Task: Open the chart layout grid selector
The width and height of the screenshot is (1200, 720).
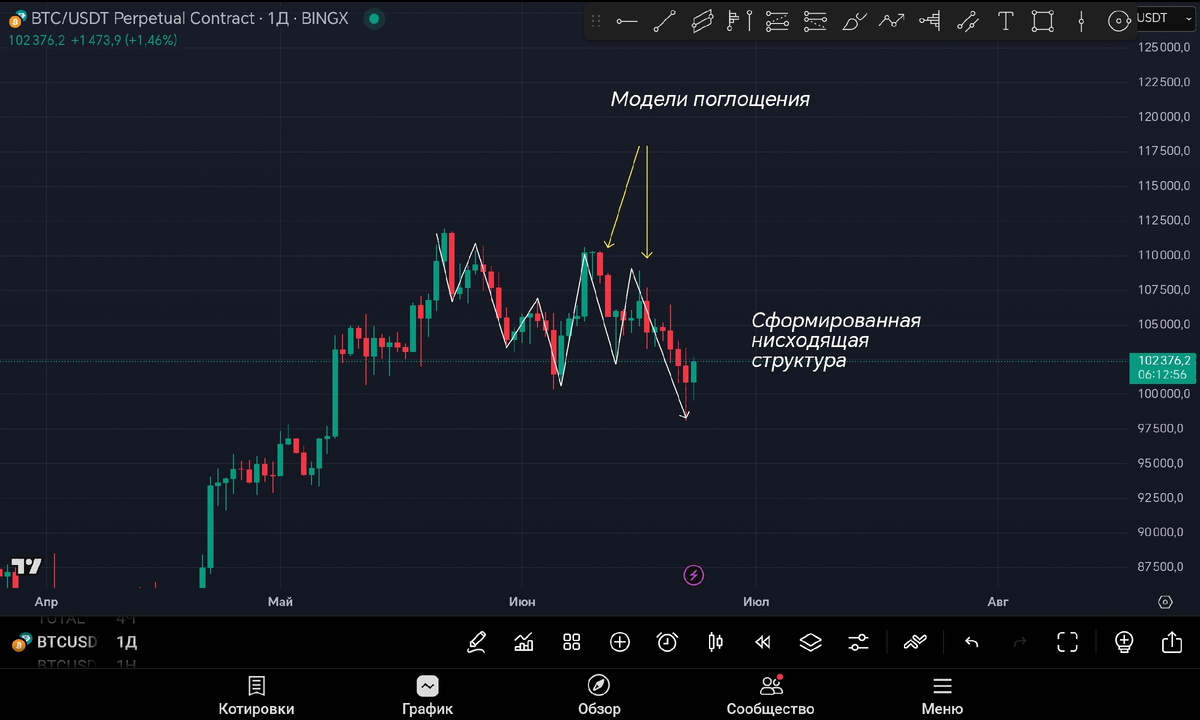Action: [x=572, y=642]
